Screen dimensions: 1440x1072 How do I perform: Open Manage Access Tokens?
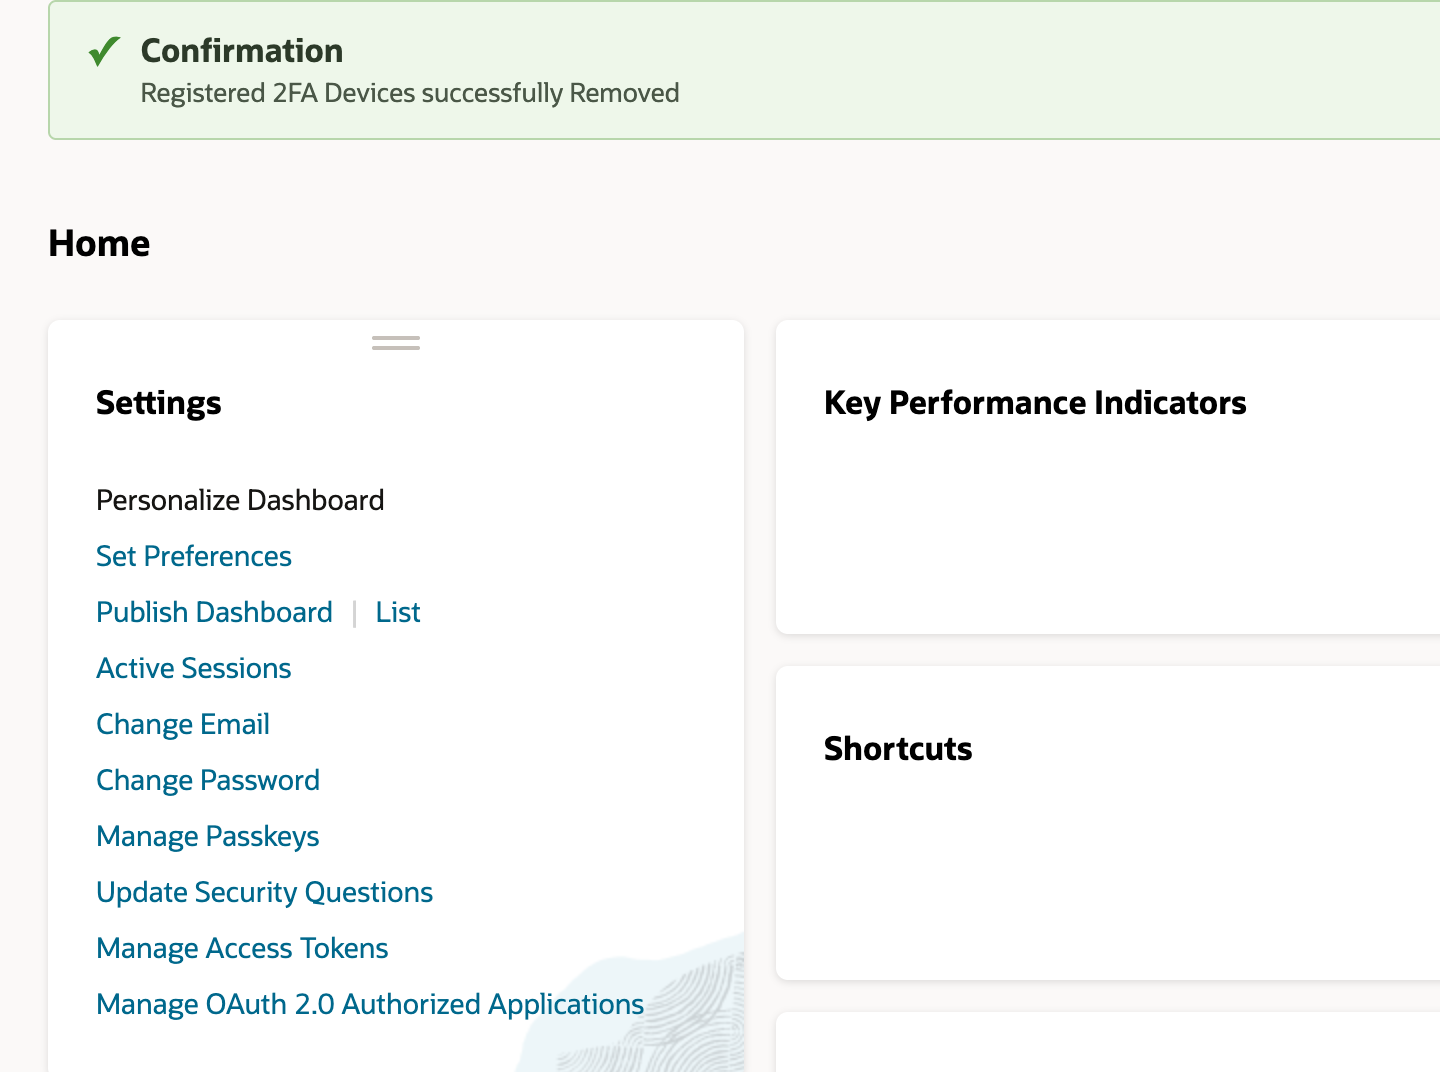242,948
